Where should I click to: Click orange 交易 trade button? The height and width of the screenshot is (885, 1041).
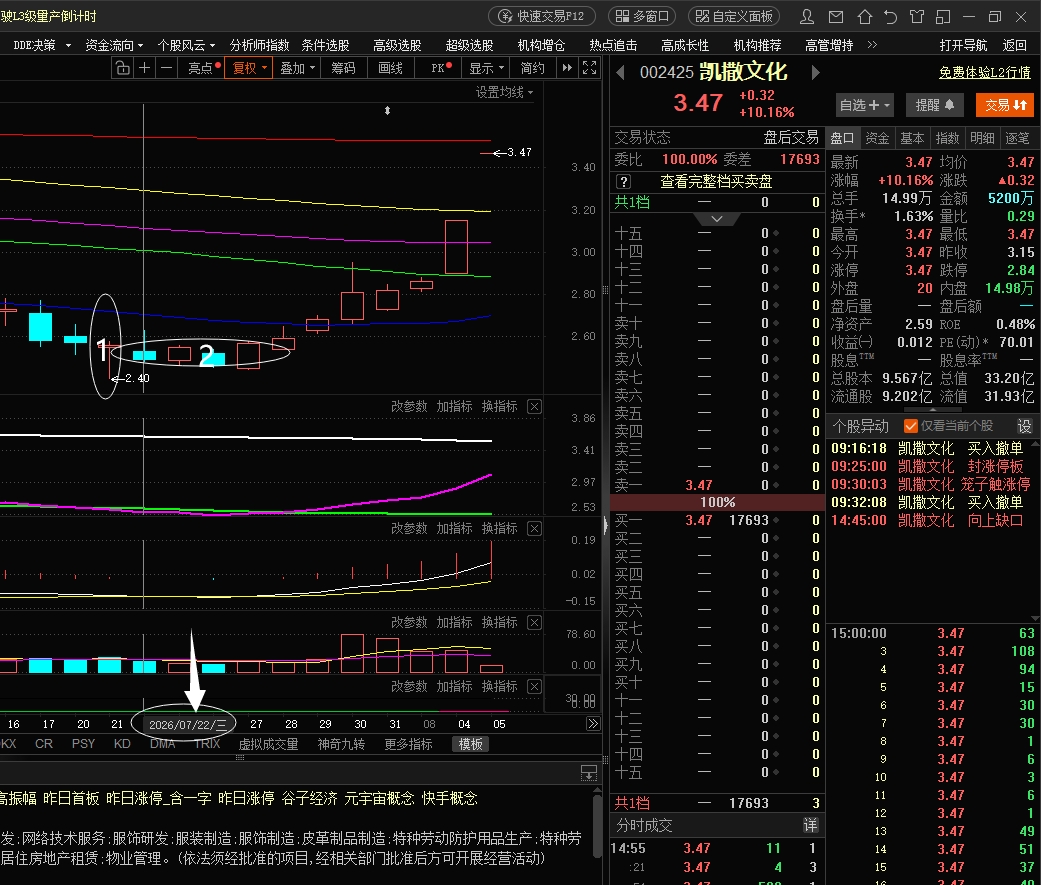[1004, 105]
